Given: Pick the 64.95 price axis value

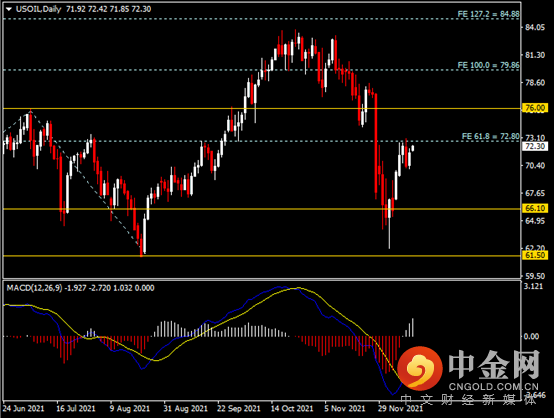Looking at the screenshot, I should click(x=535, y=221).
